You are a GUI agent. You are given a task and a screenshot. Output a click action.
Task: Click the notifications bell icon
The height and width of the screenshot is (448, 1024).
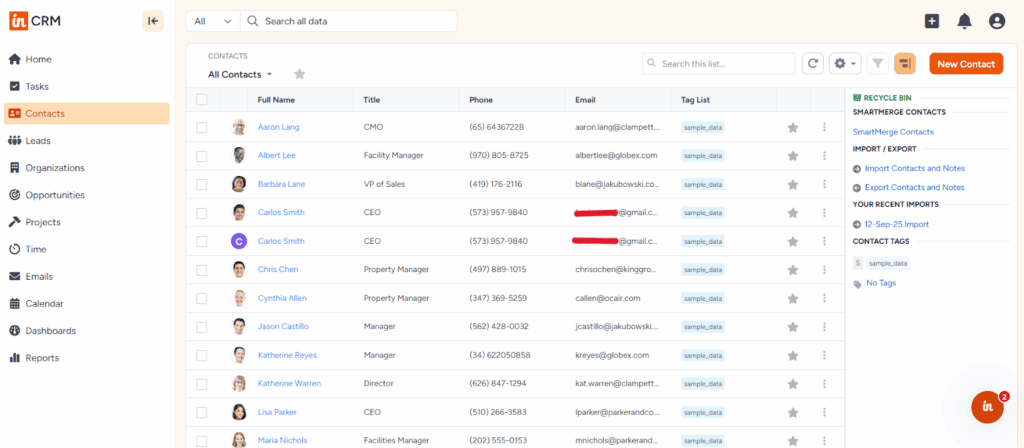coord(964,21)
